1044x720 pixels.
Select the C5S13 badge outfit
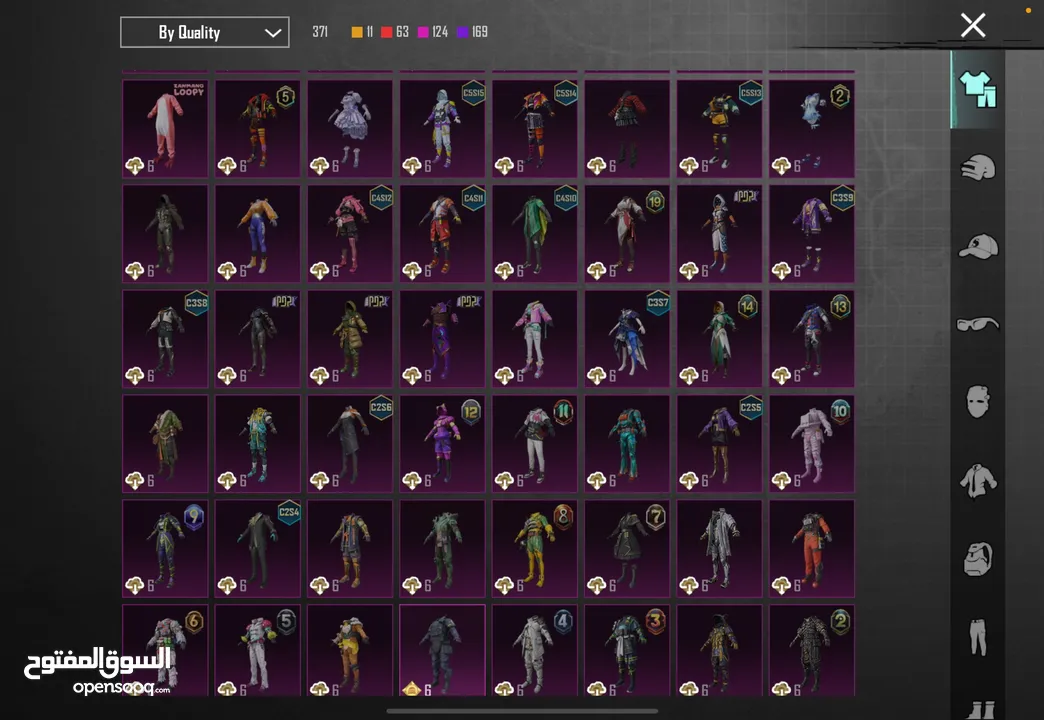(x=720, y=129)
